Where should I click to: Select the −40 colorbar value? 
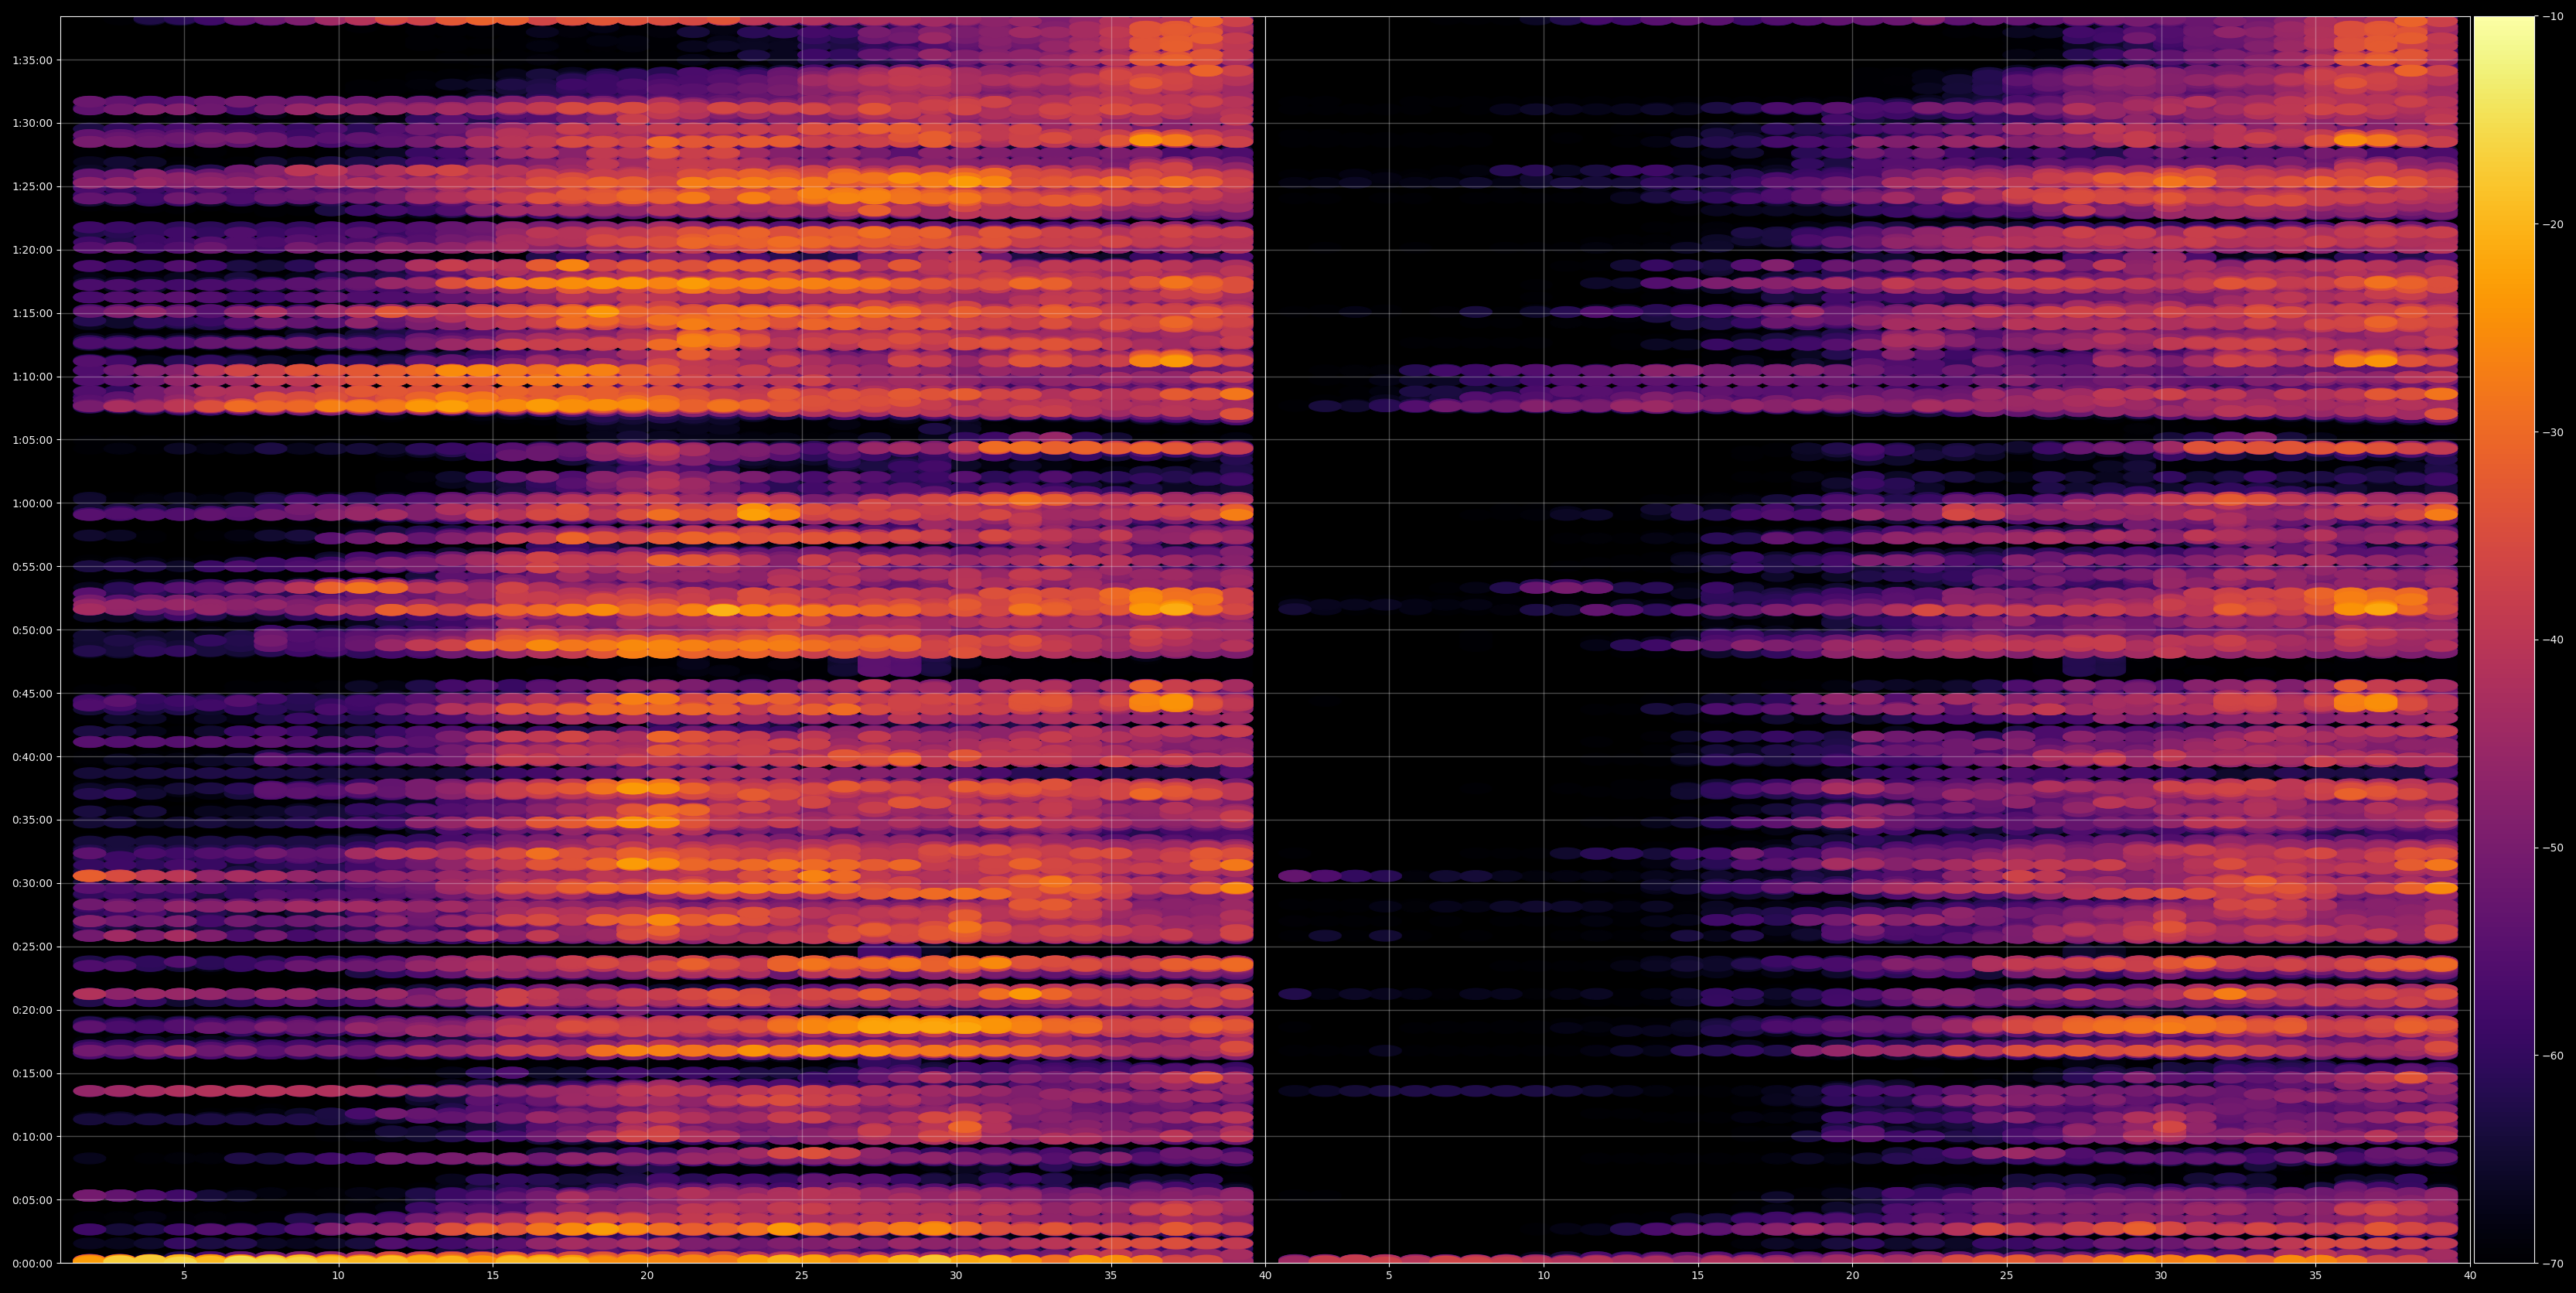pos(2554,640)
